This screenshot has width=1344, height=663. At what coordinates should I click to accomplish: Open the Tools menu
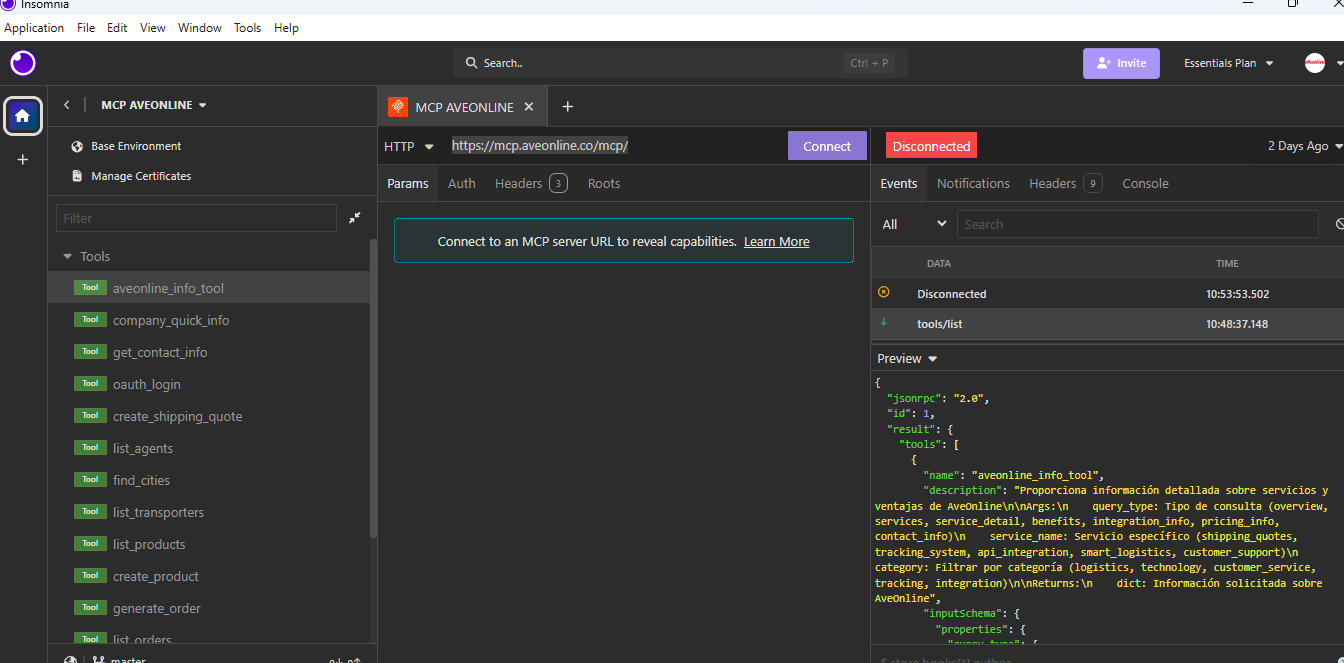click(248, 28)
